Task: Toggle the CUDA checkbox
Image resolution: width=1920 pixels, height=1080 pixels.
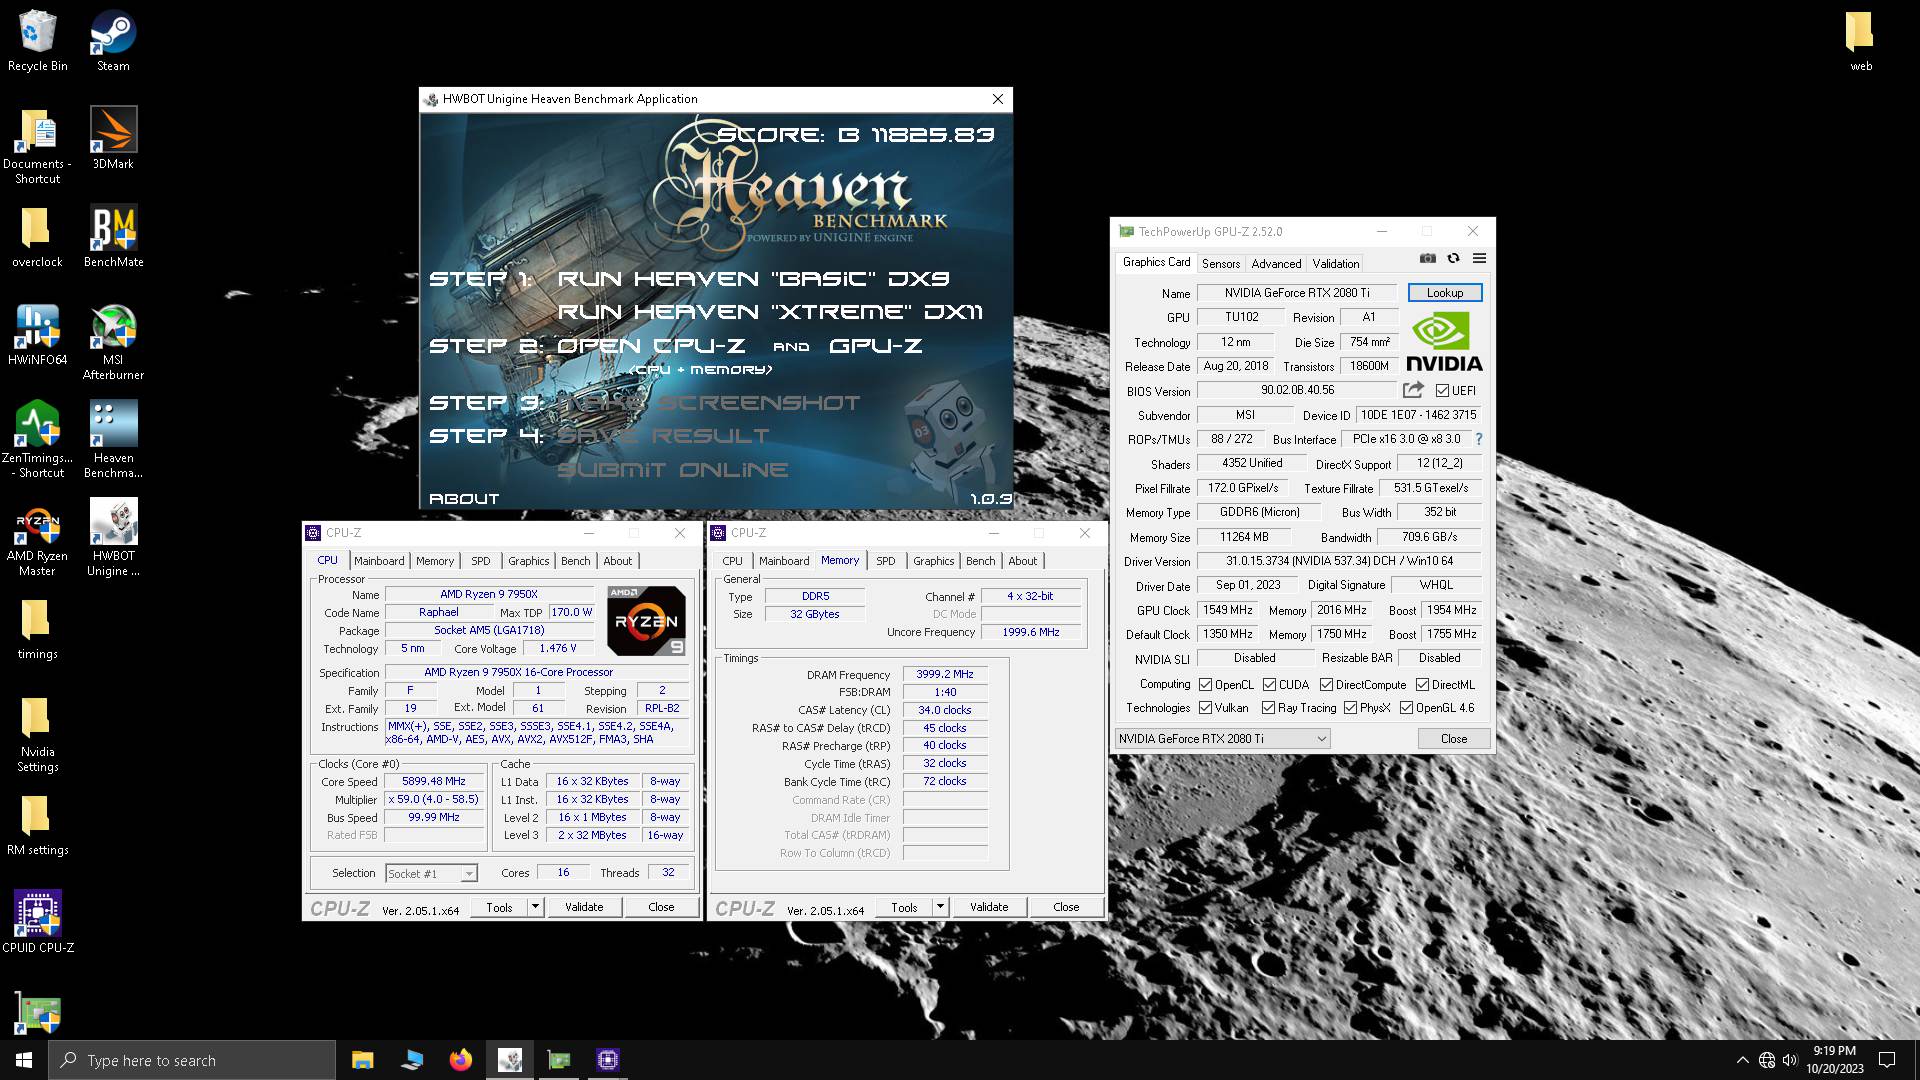Action: click(1269, 685)
